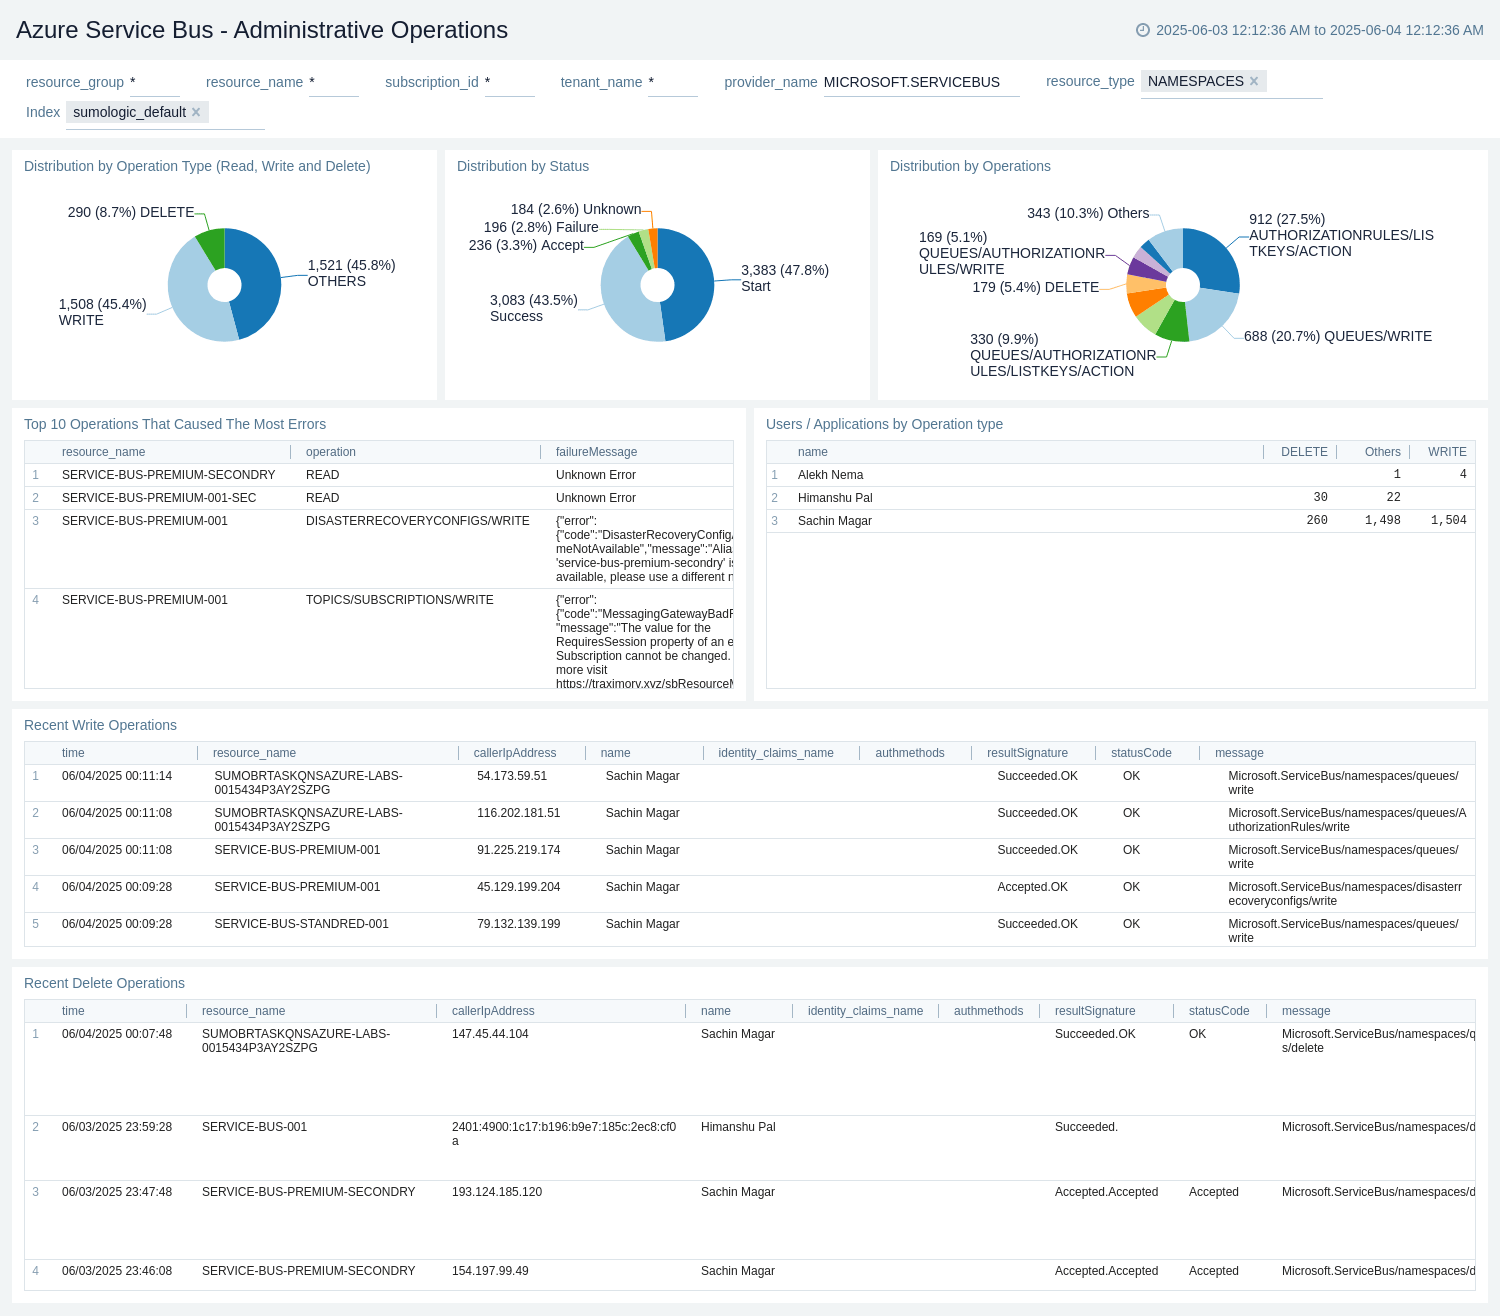Click the clock icon beside time range

(1143, 30)
